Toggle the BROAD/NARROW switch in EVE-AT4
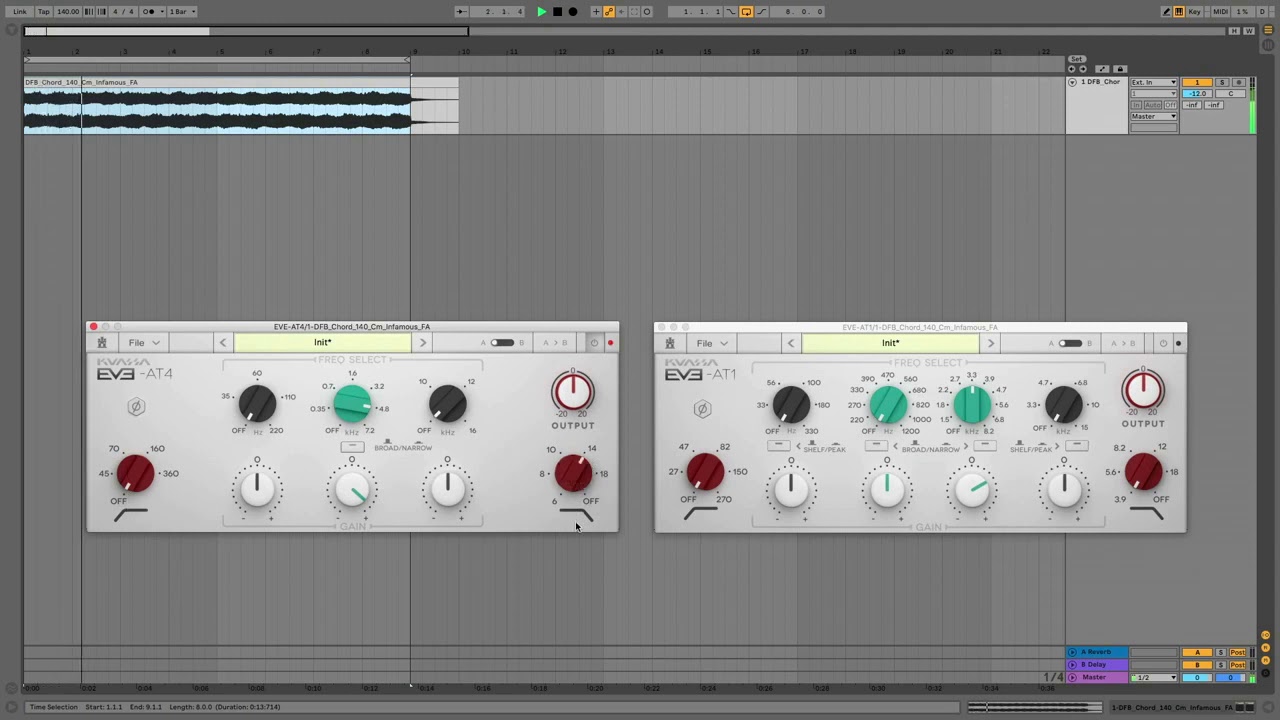 [351, 447]
